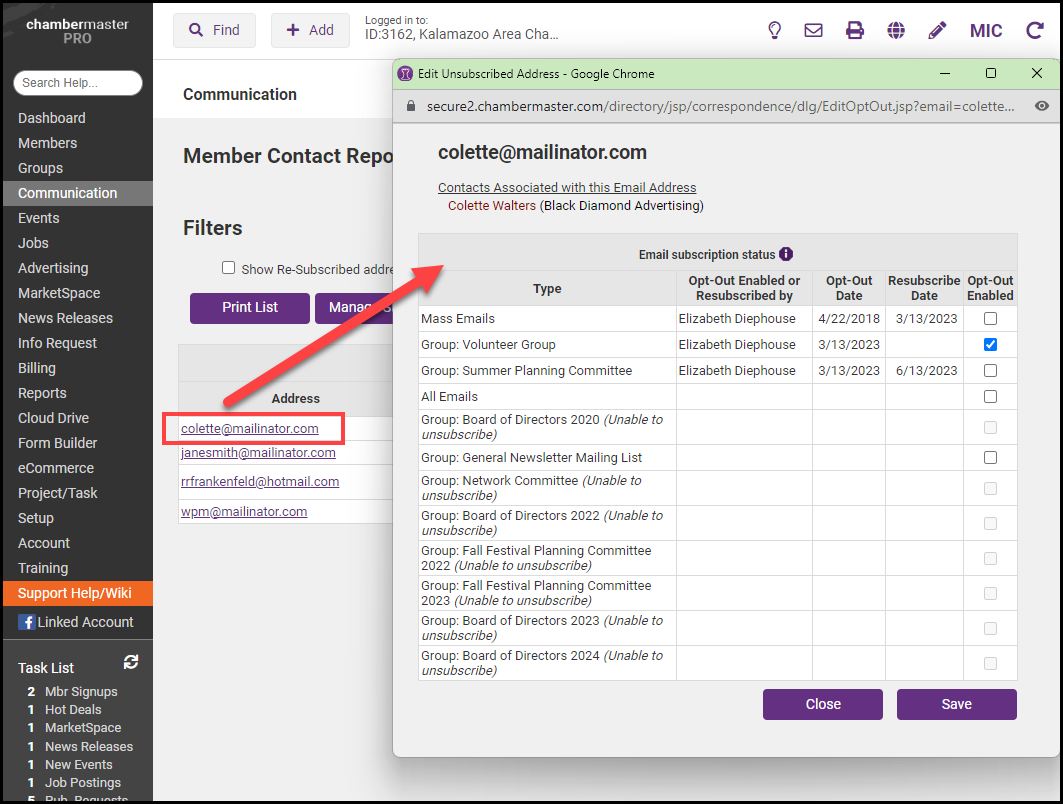Toggle opt-out for General Newsletter Mailing List
The height and width of the screenshot is (804, 1063).
pos(990,458)
